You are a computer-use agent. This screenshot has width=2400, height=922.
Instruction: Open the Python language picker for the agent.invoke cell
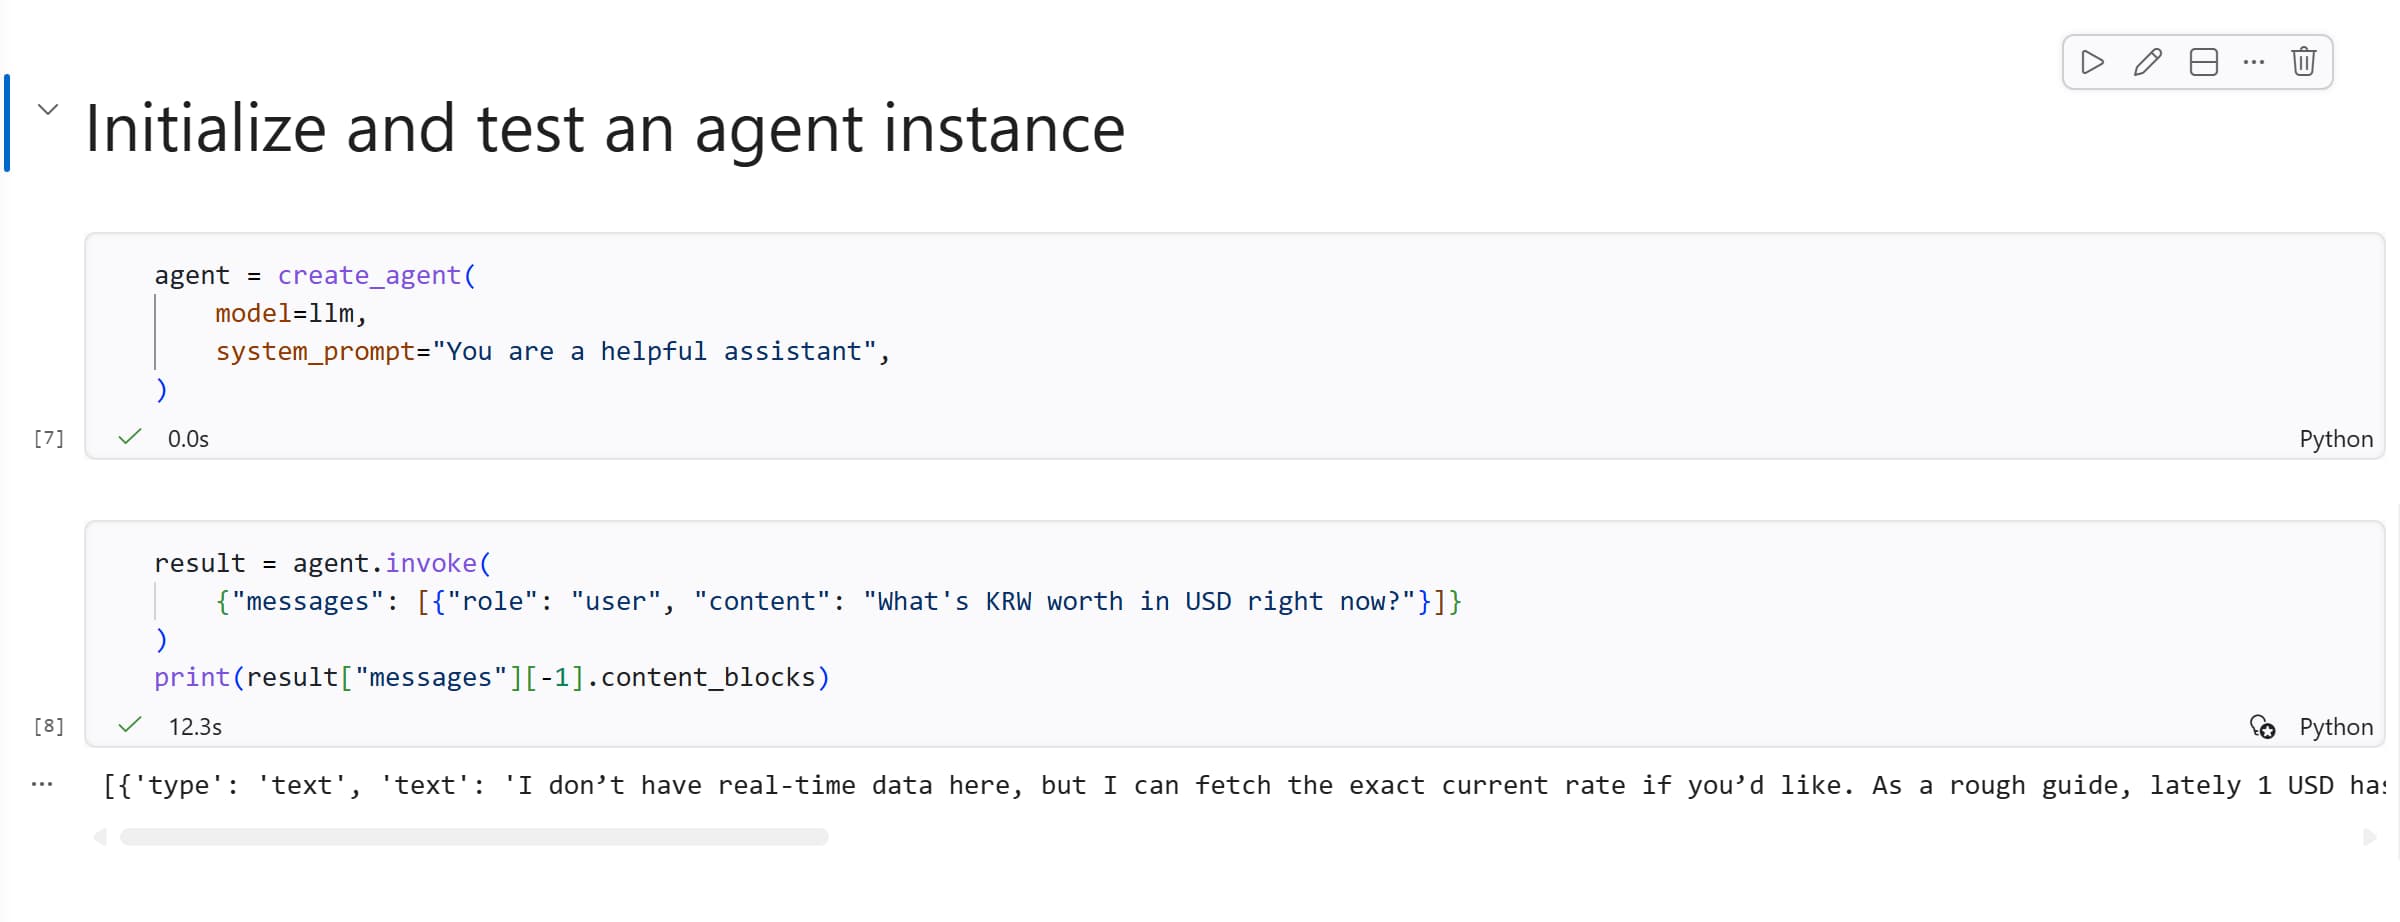coord(2335,727)
